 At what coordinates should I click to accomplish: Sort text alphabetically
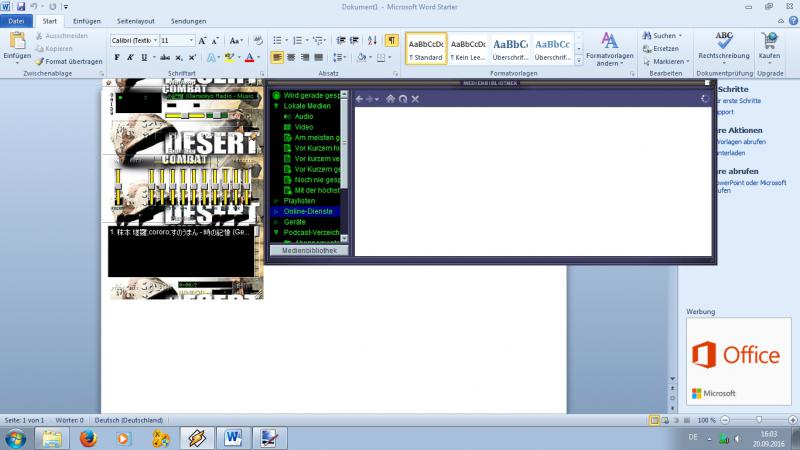tap(372, 41)
